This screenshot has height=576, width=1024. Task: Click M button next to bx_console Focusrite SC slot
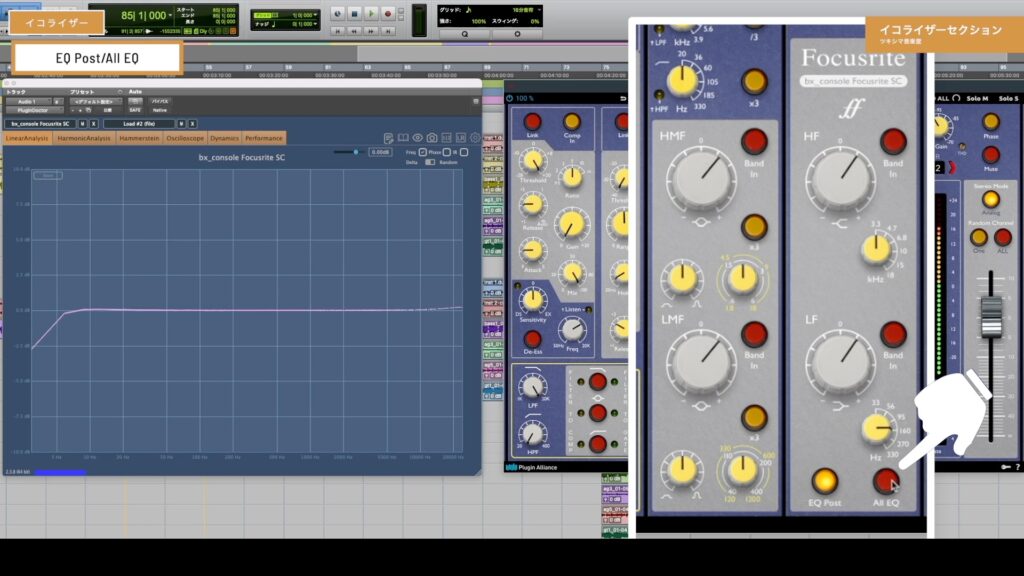[82, 123]
